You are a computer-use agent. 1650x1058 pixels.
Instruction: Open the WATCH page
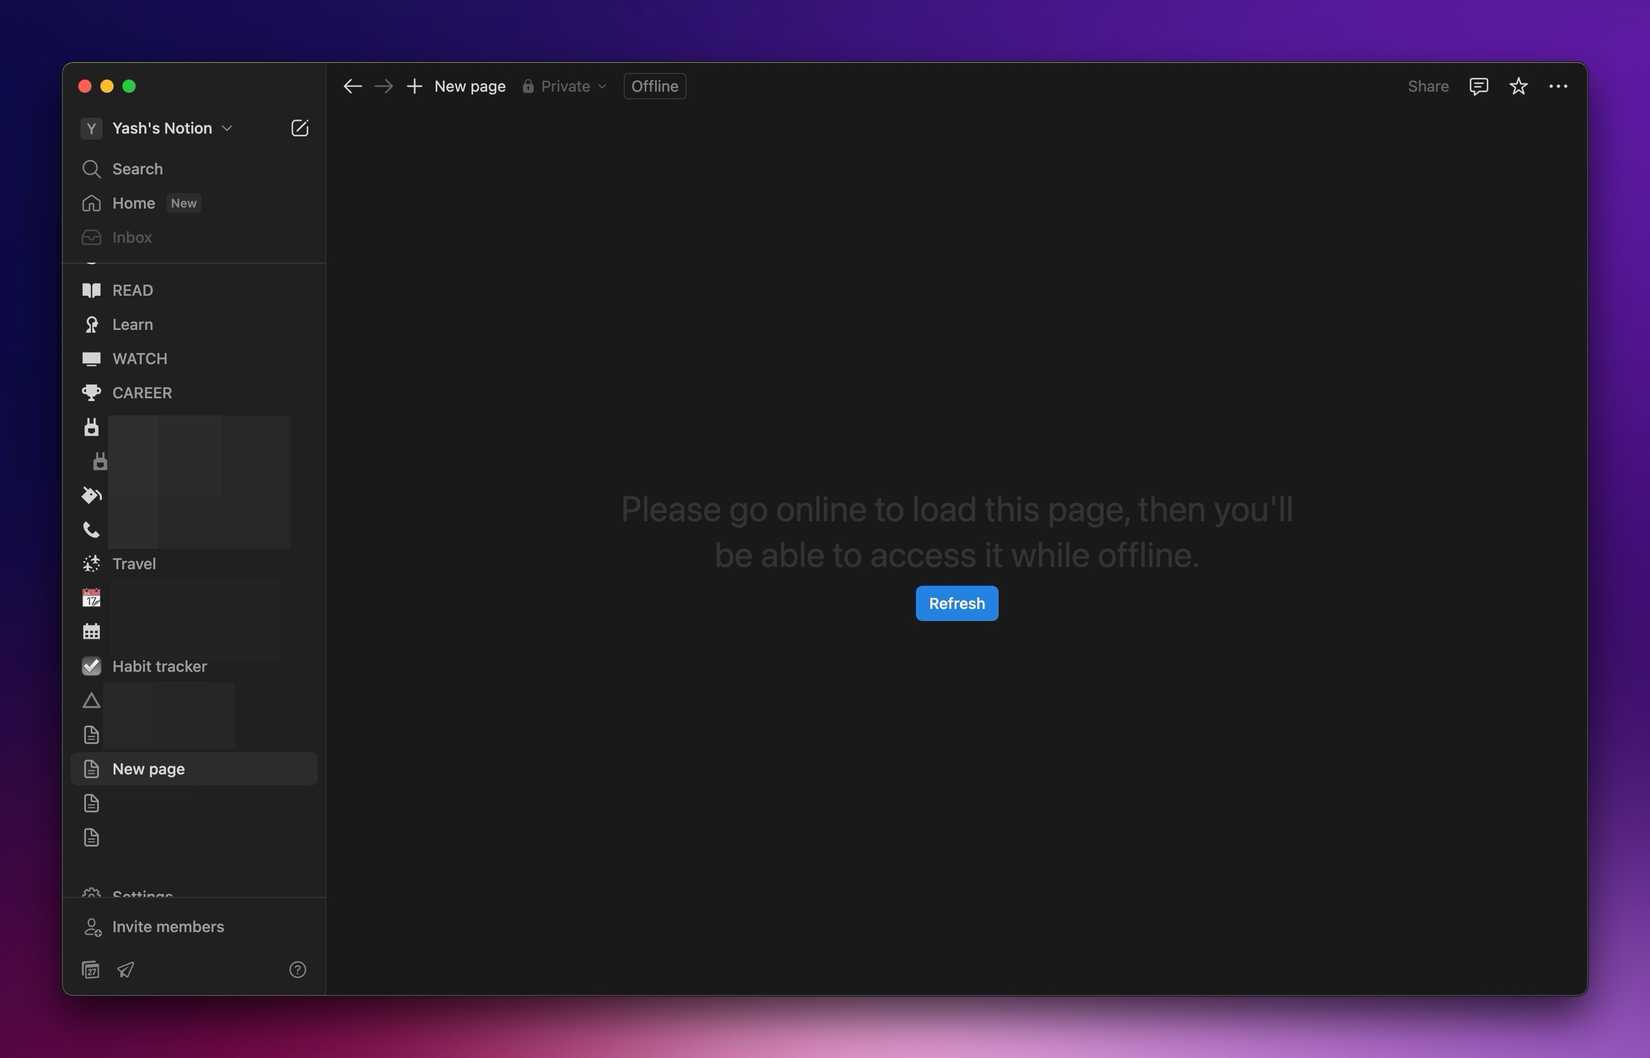194,358
